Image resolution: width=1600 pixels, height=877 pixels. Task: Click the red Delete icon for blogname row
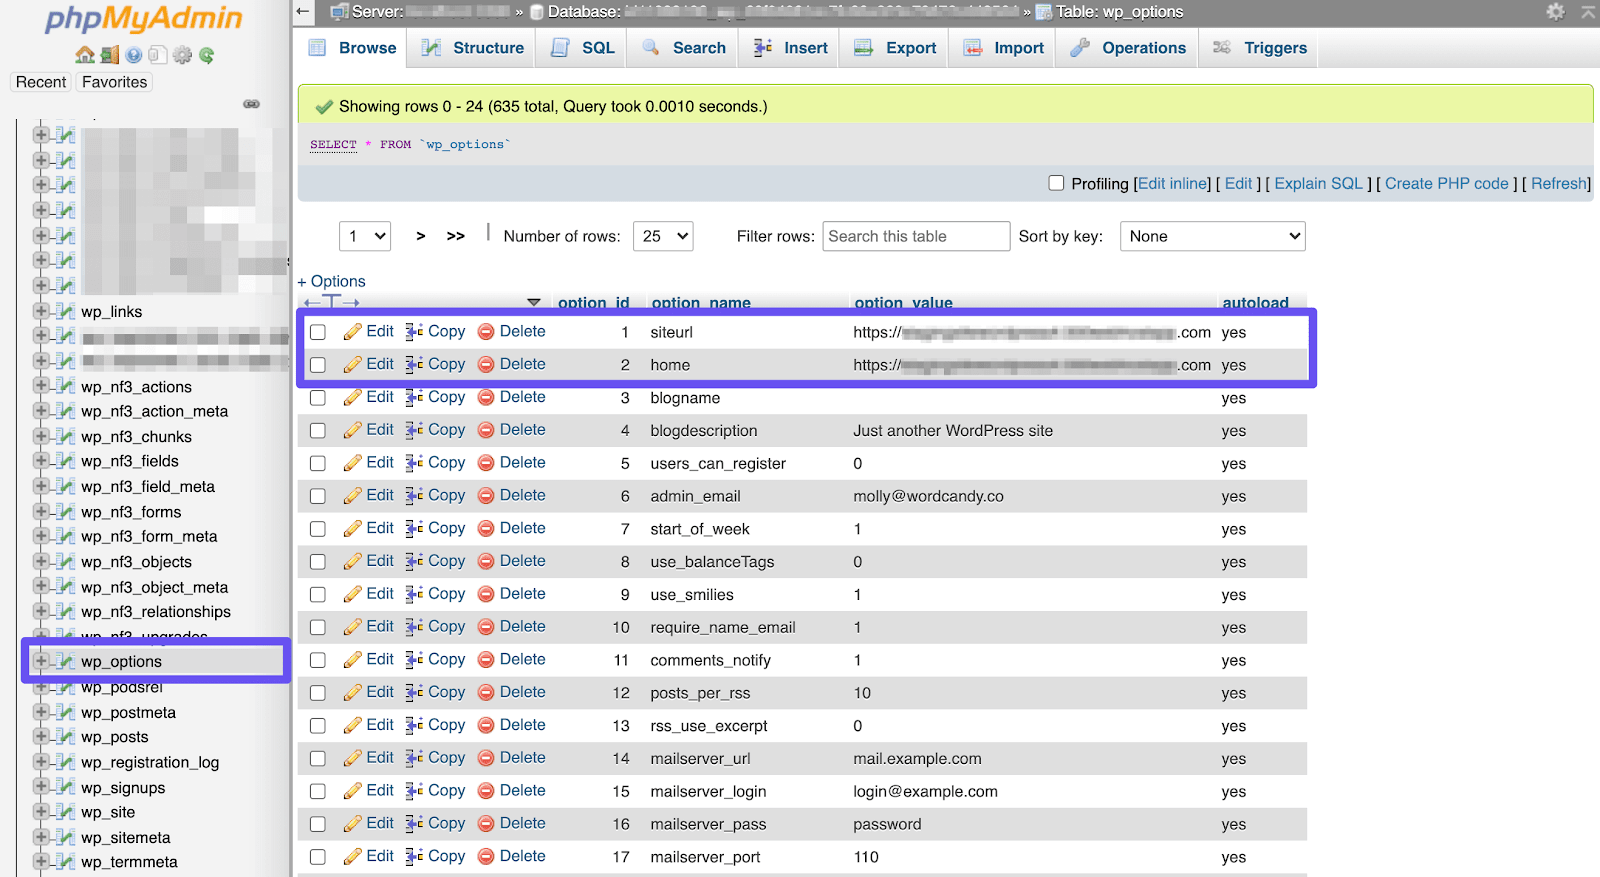click(486, 398)
